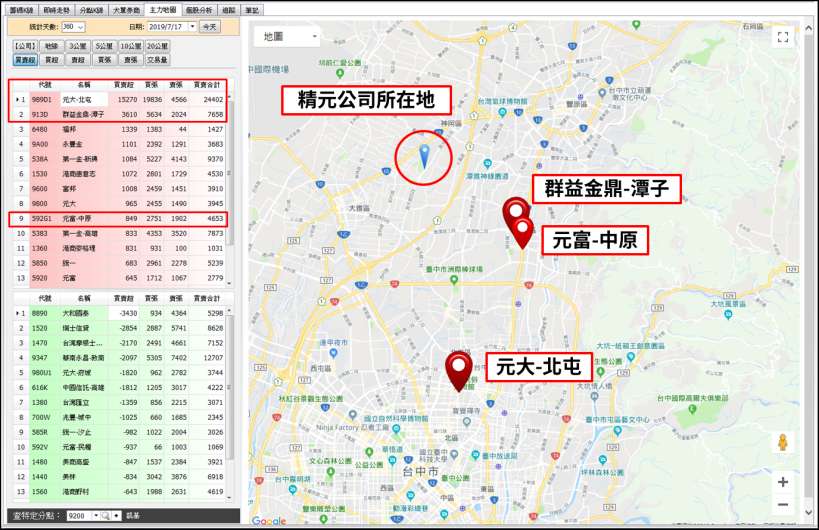819x530 pixels.
Task: Select the row 第一金-新興
Action: click(x=120, y=159)
